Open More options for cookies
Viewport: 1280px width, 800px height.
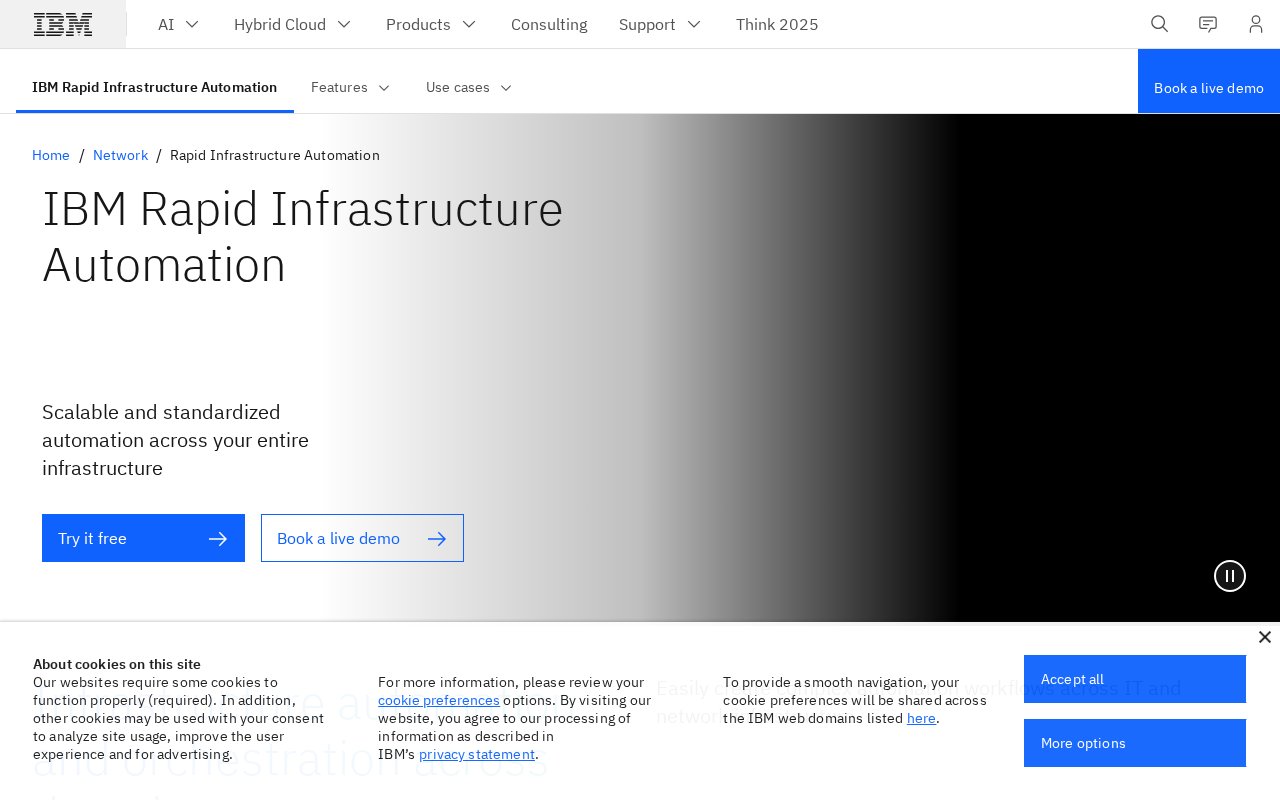[x=1135, y=743]
